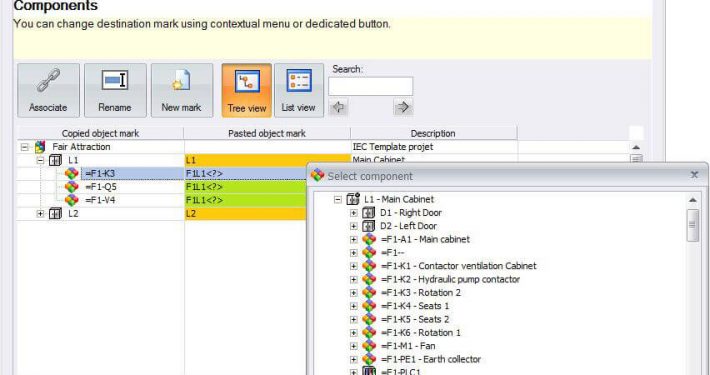Screen dimensions: 710x375
Task: Expand D1 - Right Door node
Action: [354, 213]
